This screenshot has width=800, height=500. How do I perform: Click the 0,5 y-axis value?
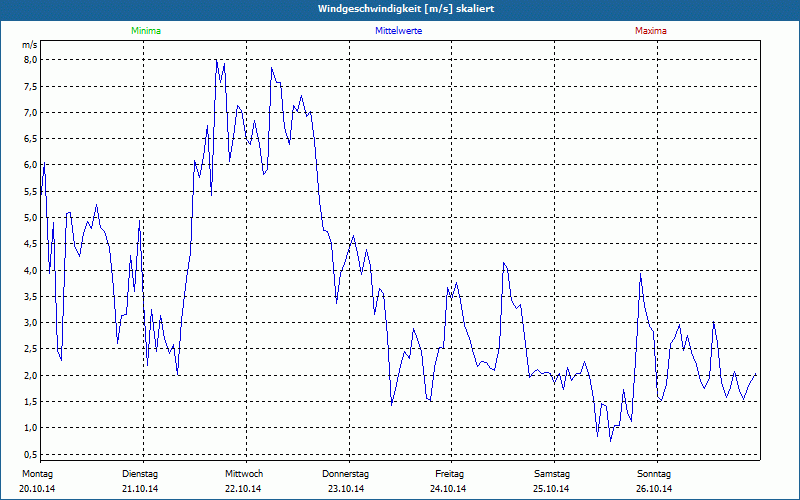click(x=31, y=454)
